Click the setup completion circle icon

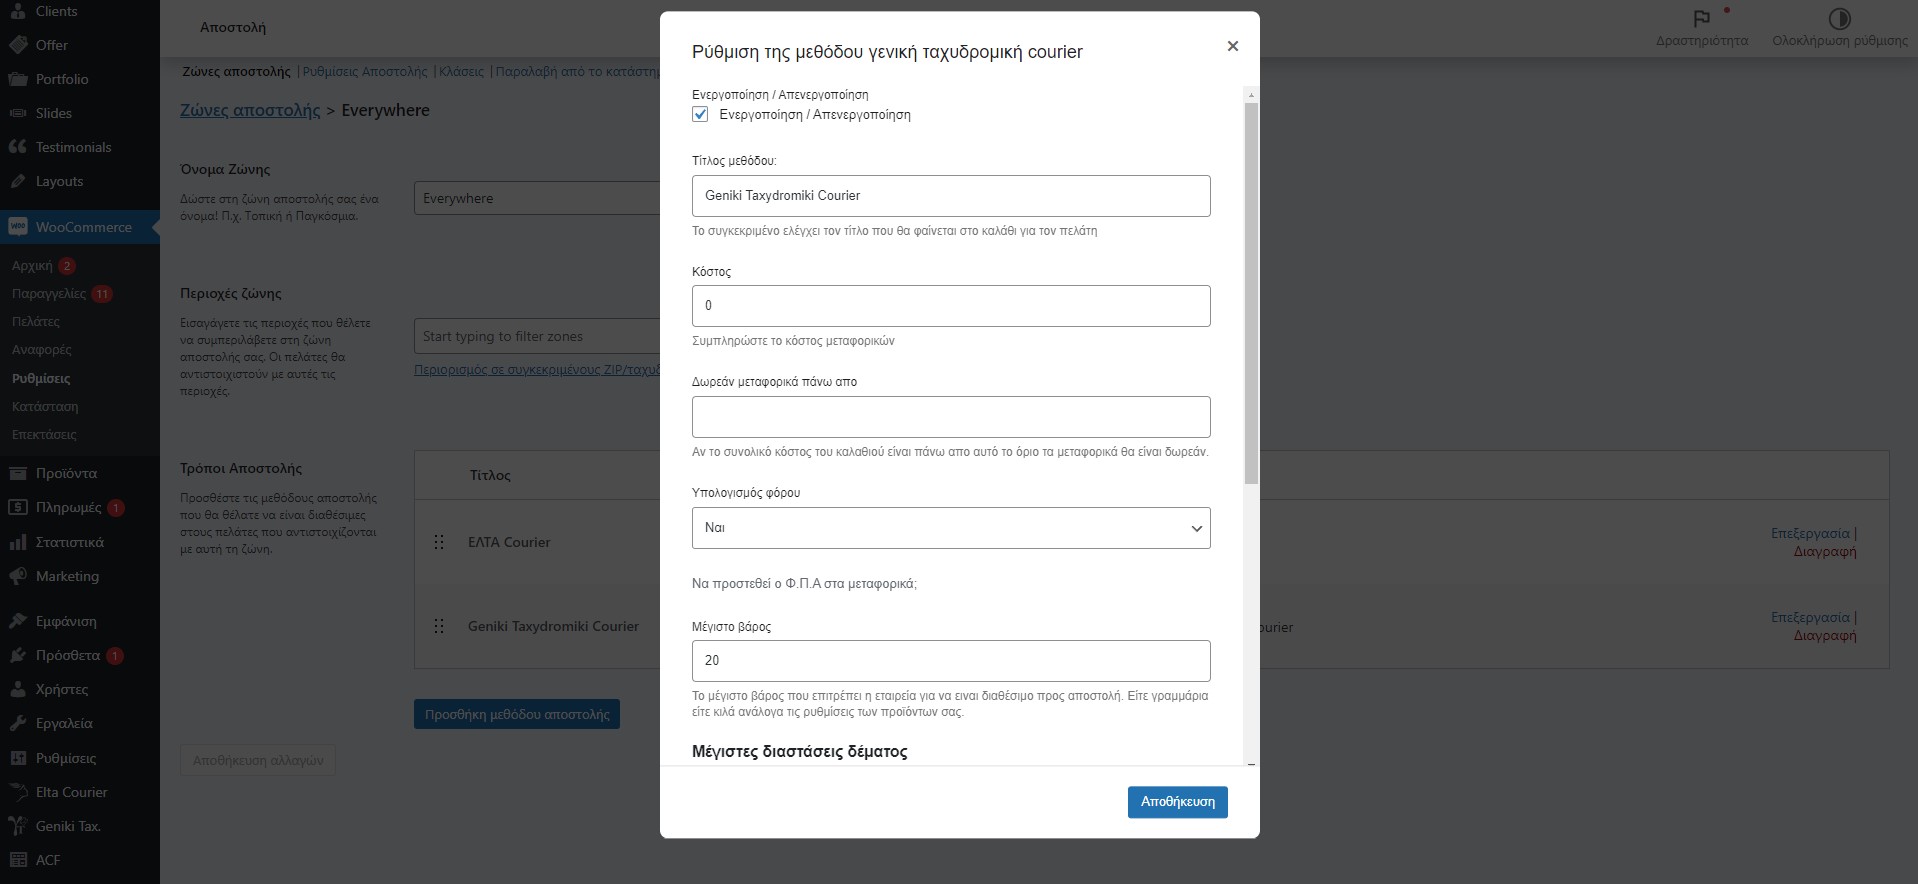[x=1839, y=19]
